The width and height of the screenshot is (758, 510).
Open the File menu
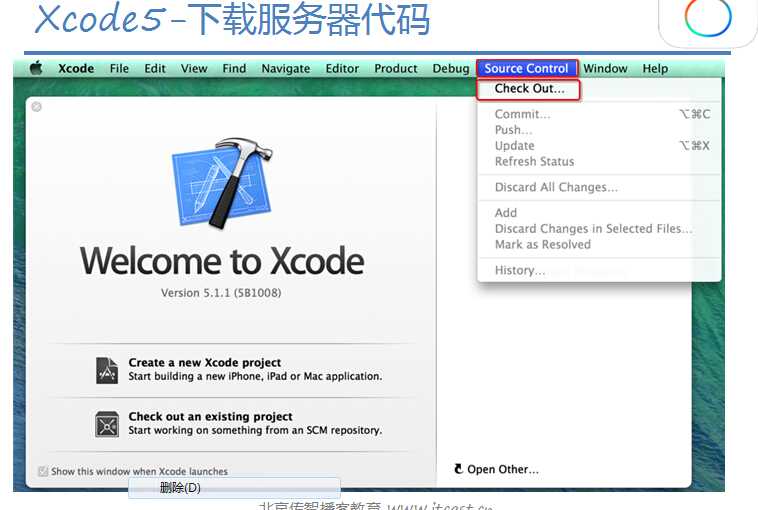click(x=119, y=69)
